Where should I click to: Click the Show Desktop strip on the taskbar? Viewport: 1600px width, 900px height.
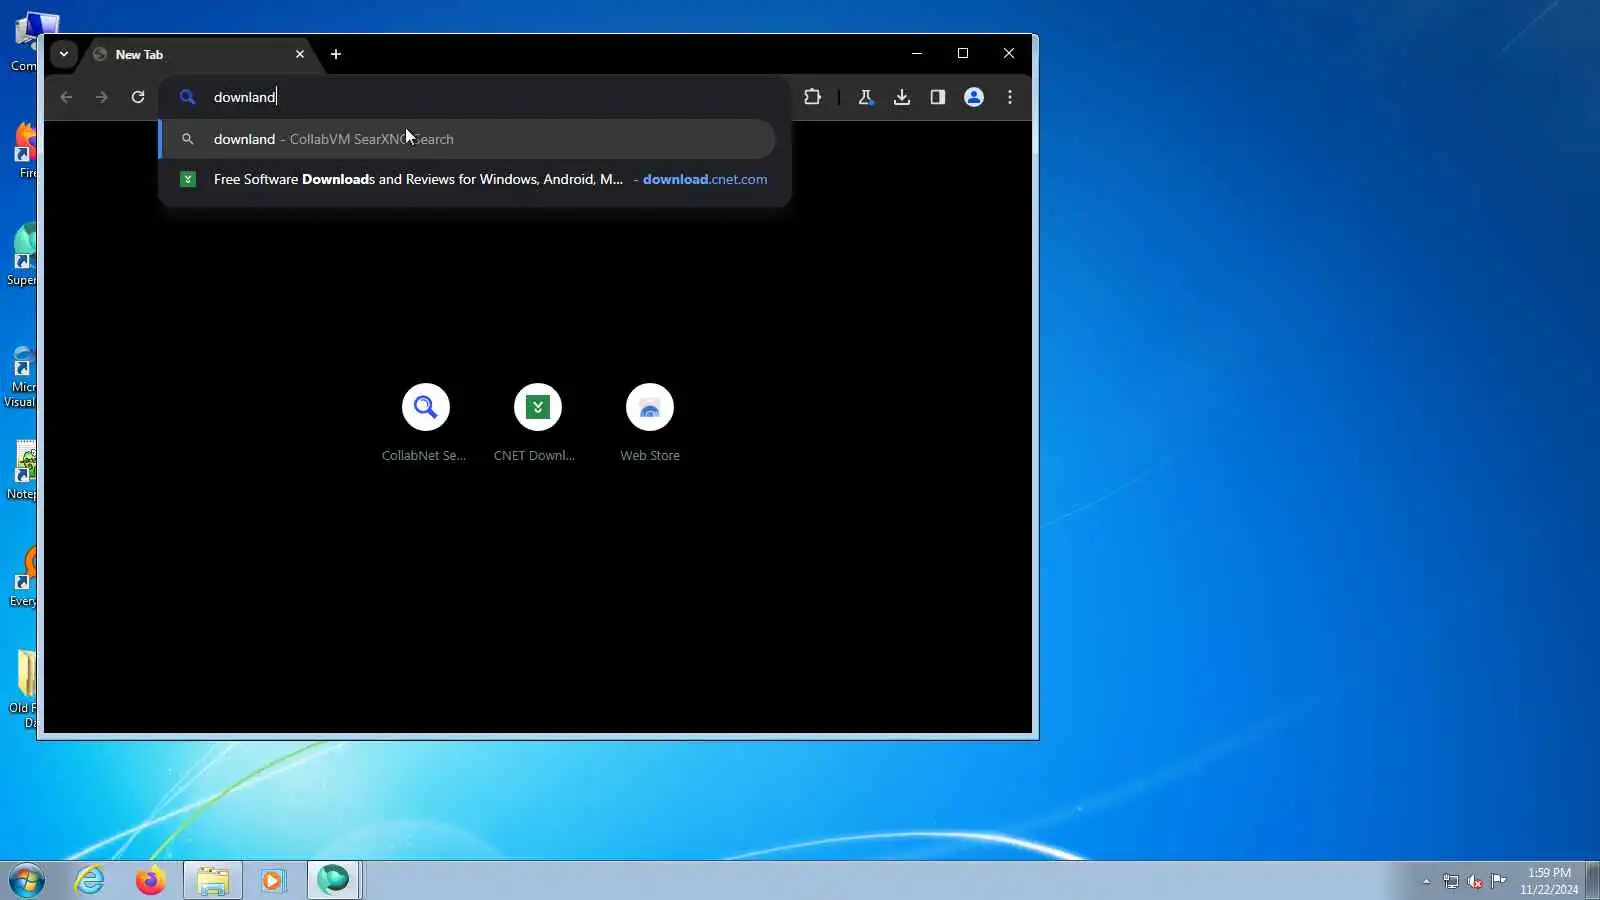tap(1593, 881)
